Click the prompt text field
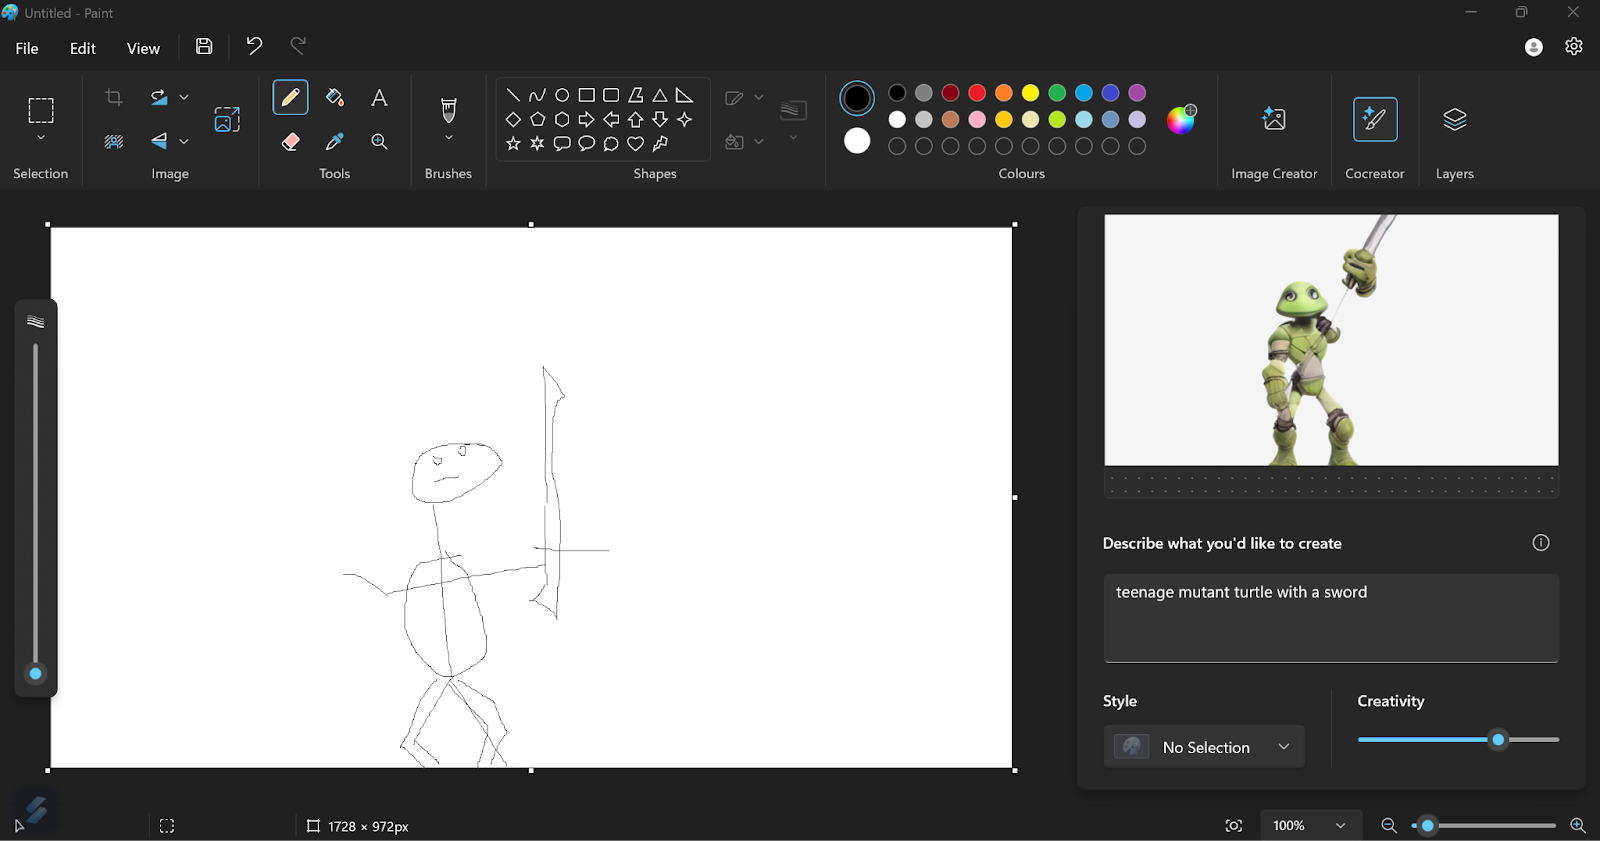This screenshot has height=841, width=1600. [1331, 618]
